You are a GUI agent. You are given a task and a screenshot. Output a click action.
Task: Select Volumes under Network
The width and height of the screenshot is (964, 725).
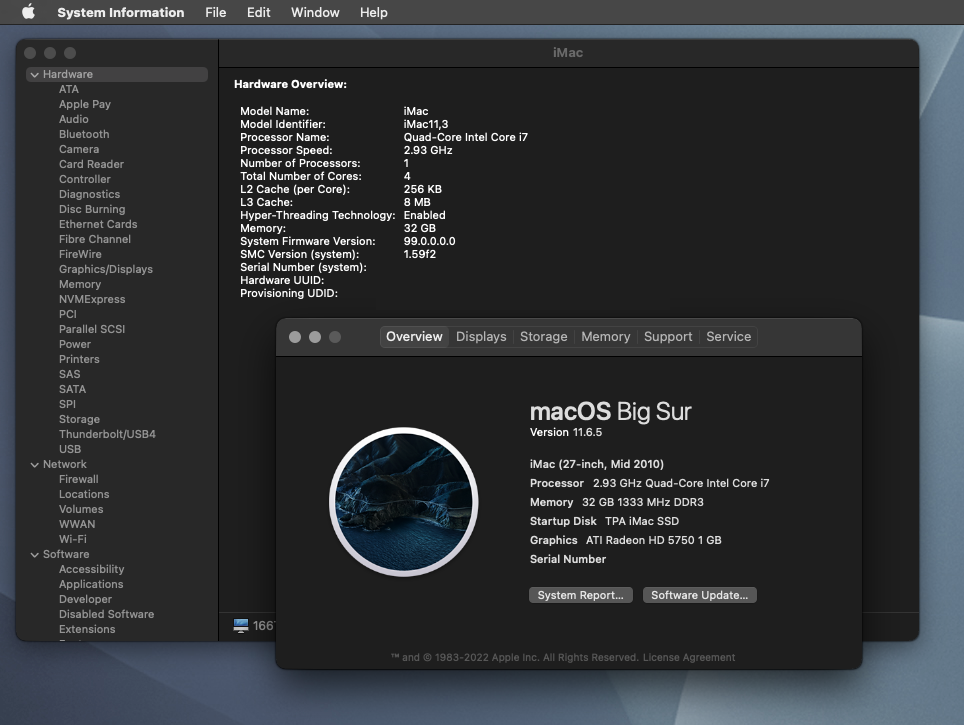pyautogui.click(x=81, y=509)
